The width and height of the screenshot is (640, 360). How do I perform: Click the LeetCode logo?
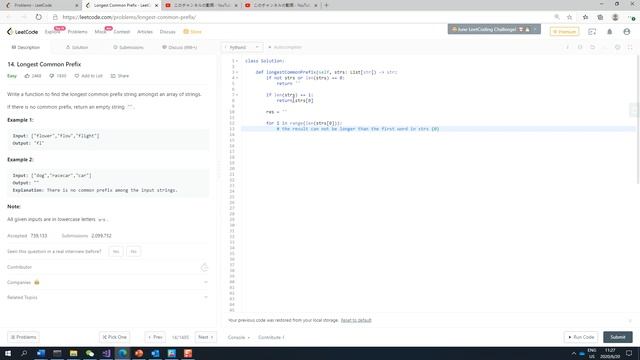click(x=22, y=31)
